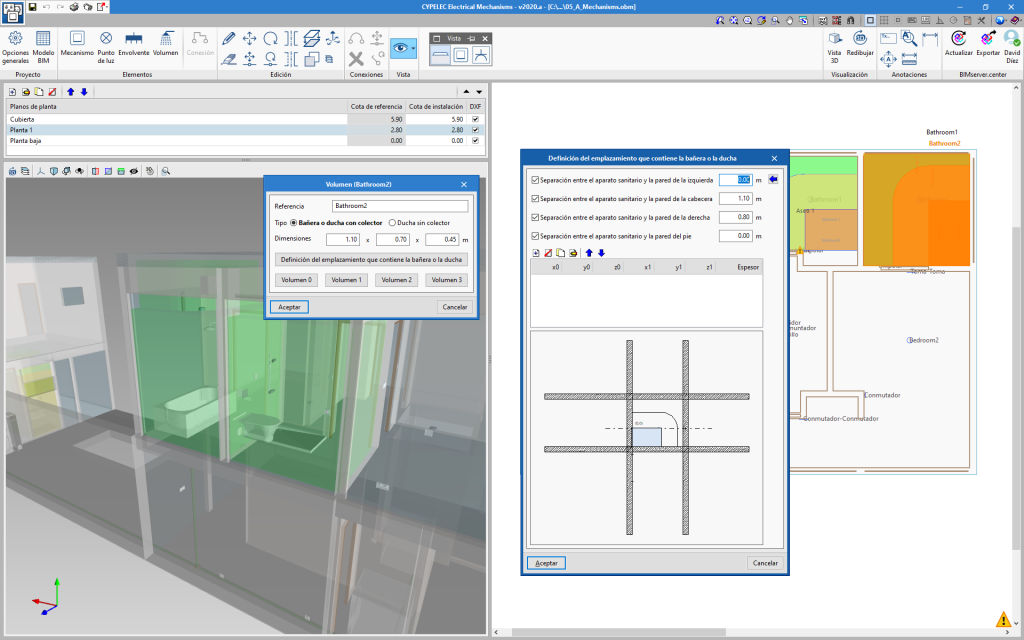Click Exportar to BIMserver.center
This screenshot has width=1024, height=640.
pos(987,43)
